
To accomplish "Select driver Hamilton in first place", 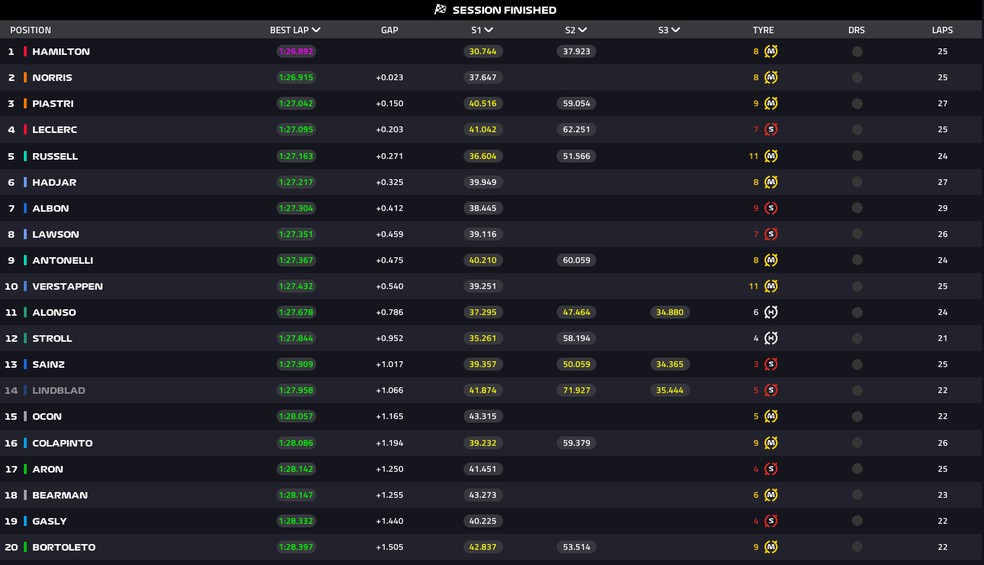I will point(61,51).
